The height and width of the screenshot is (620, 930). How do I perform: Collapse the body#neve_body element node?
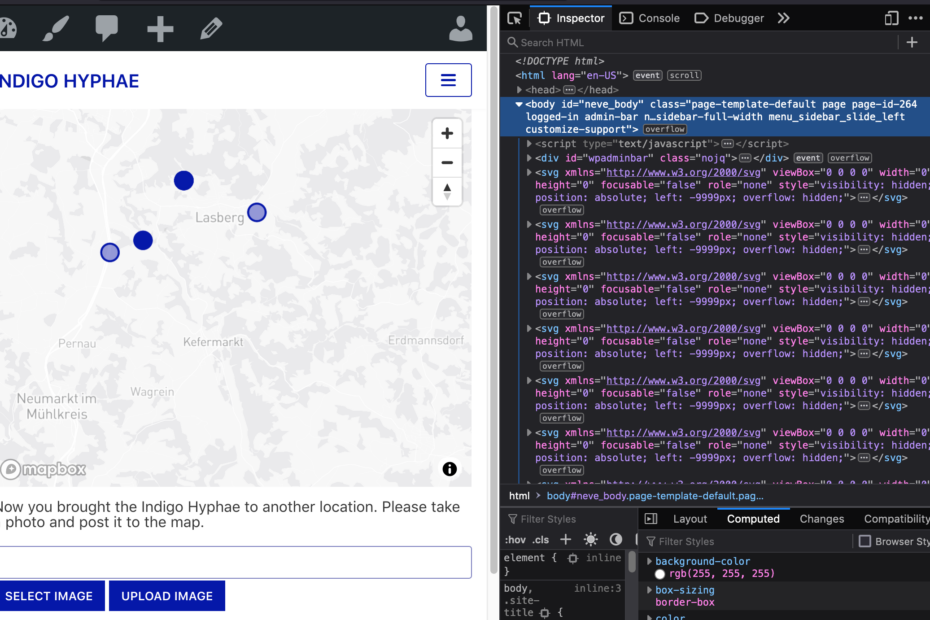point(519,104)
